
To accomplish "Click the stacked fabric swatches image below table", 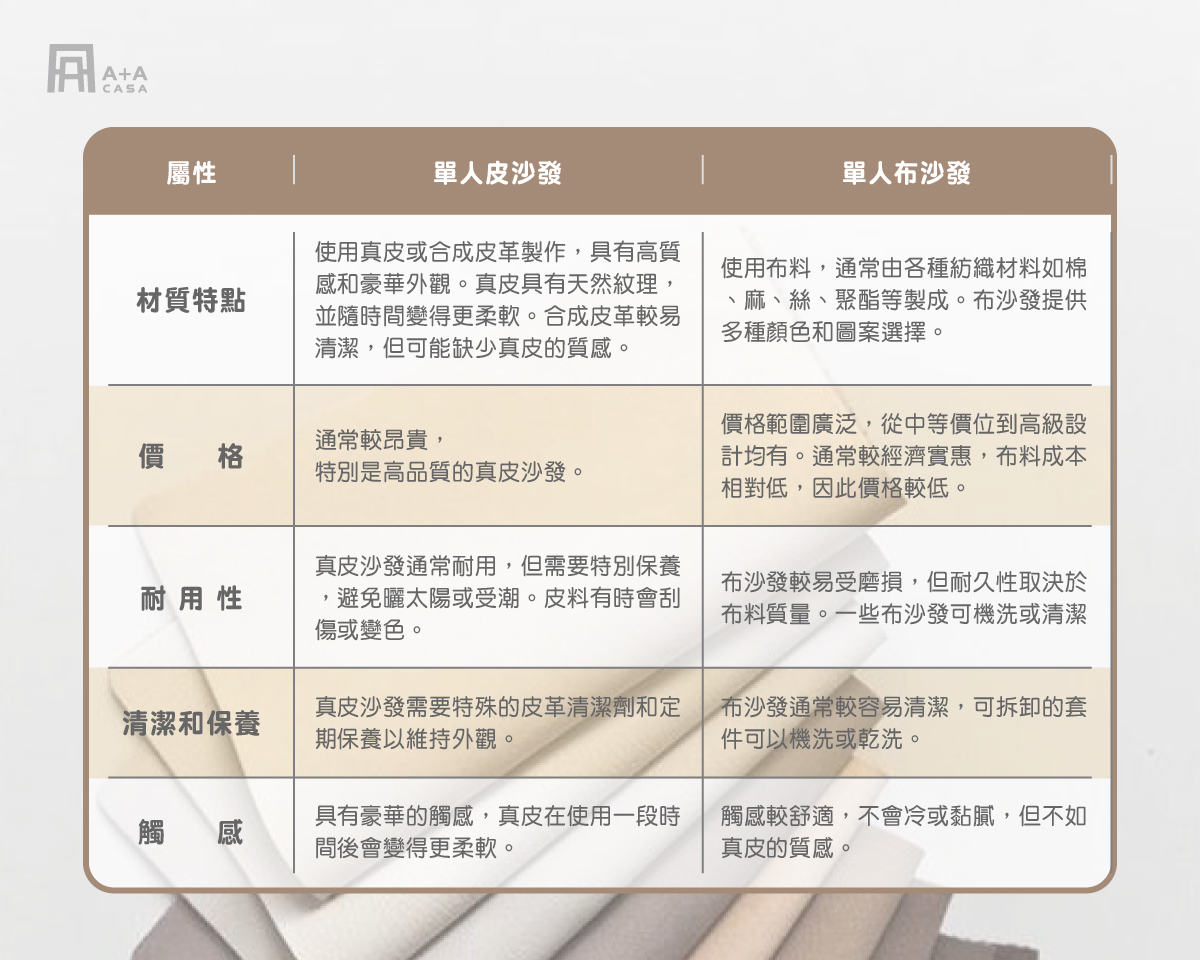I will tap(600, 930).
